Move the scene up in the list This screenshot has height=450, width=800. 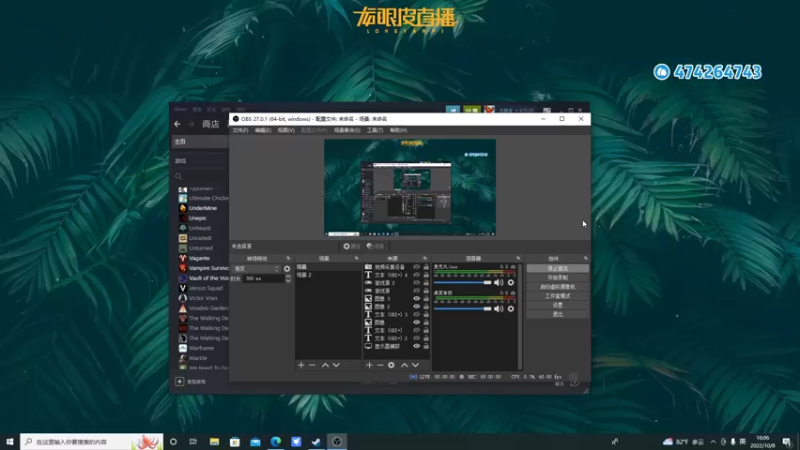click(x=325, y=365)
